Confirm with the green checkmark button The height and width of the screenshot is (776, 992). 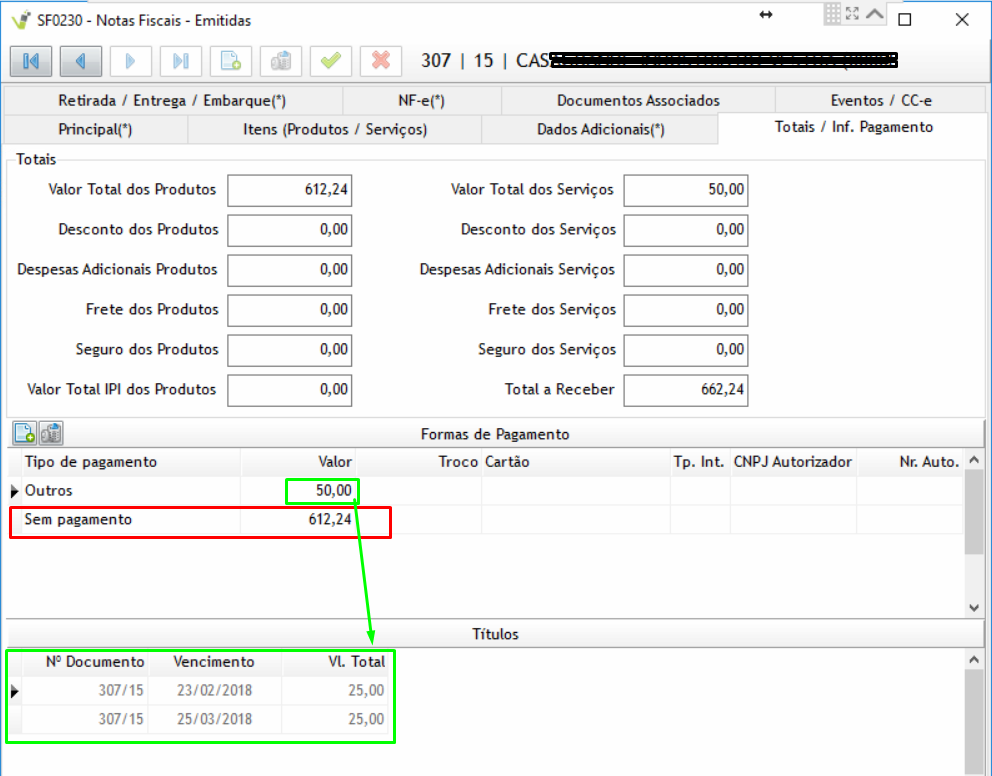coord(331,61)
